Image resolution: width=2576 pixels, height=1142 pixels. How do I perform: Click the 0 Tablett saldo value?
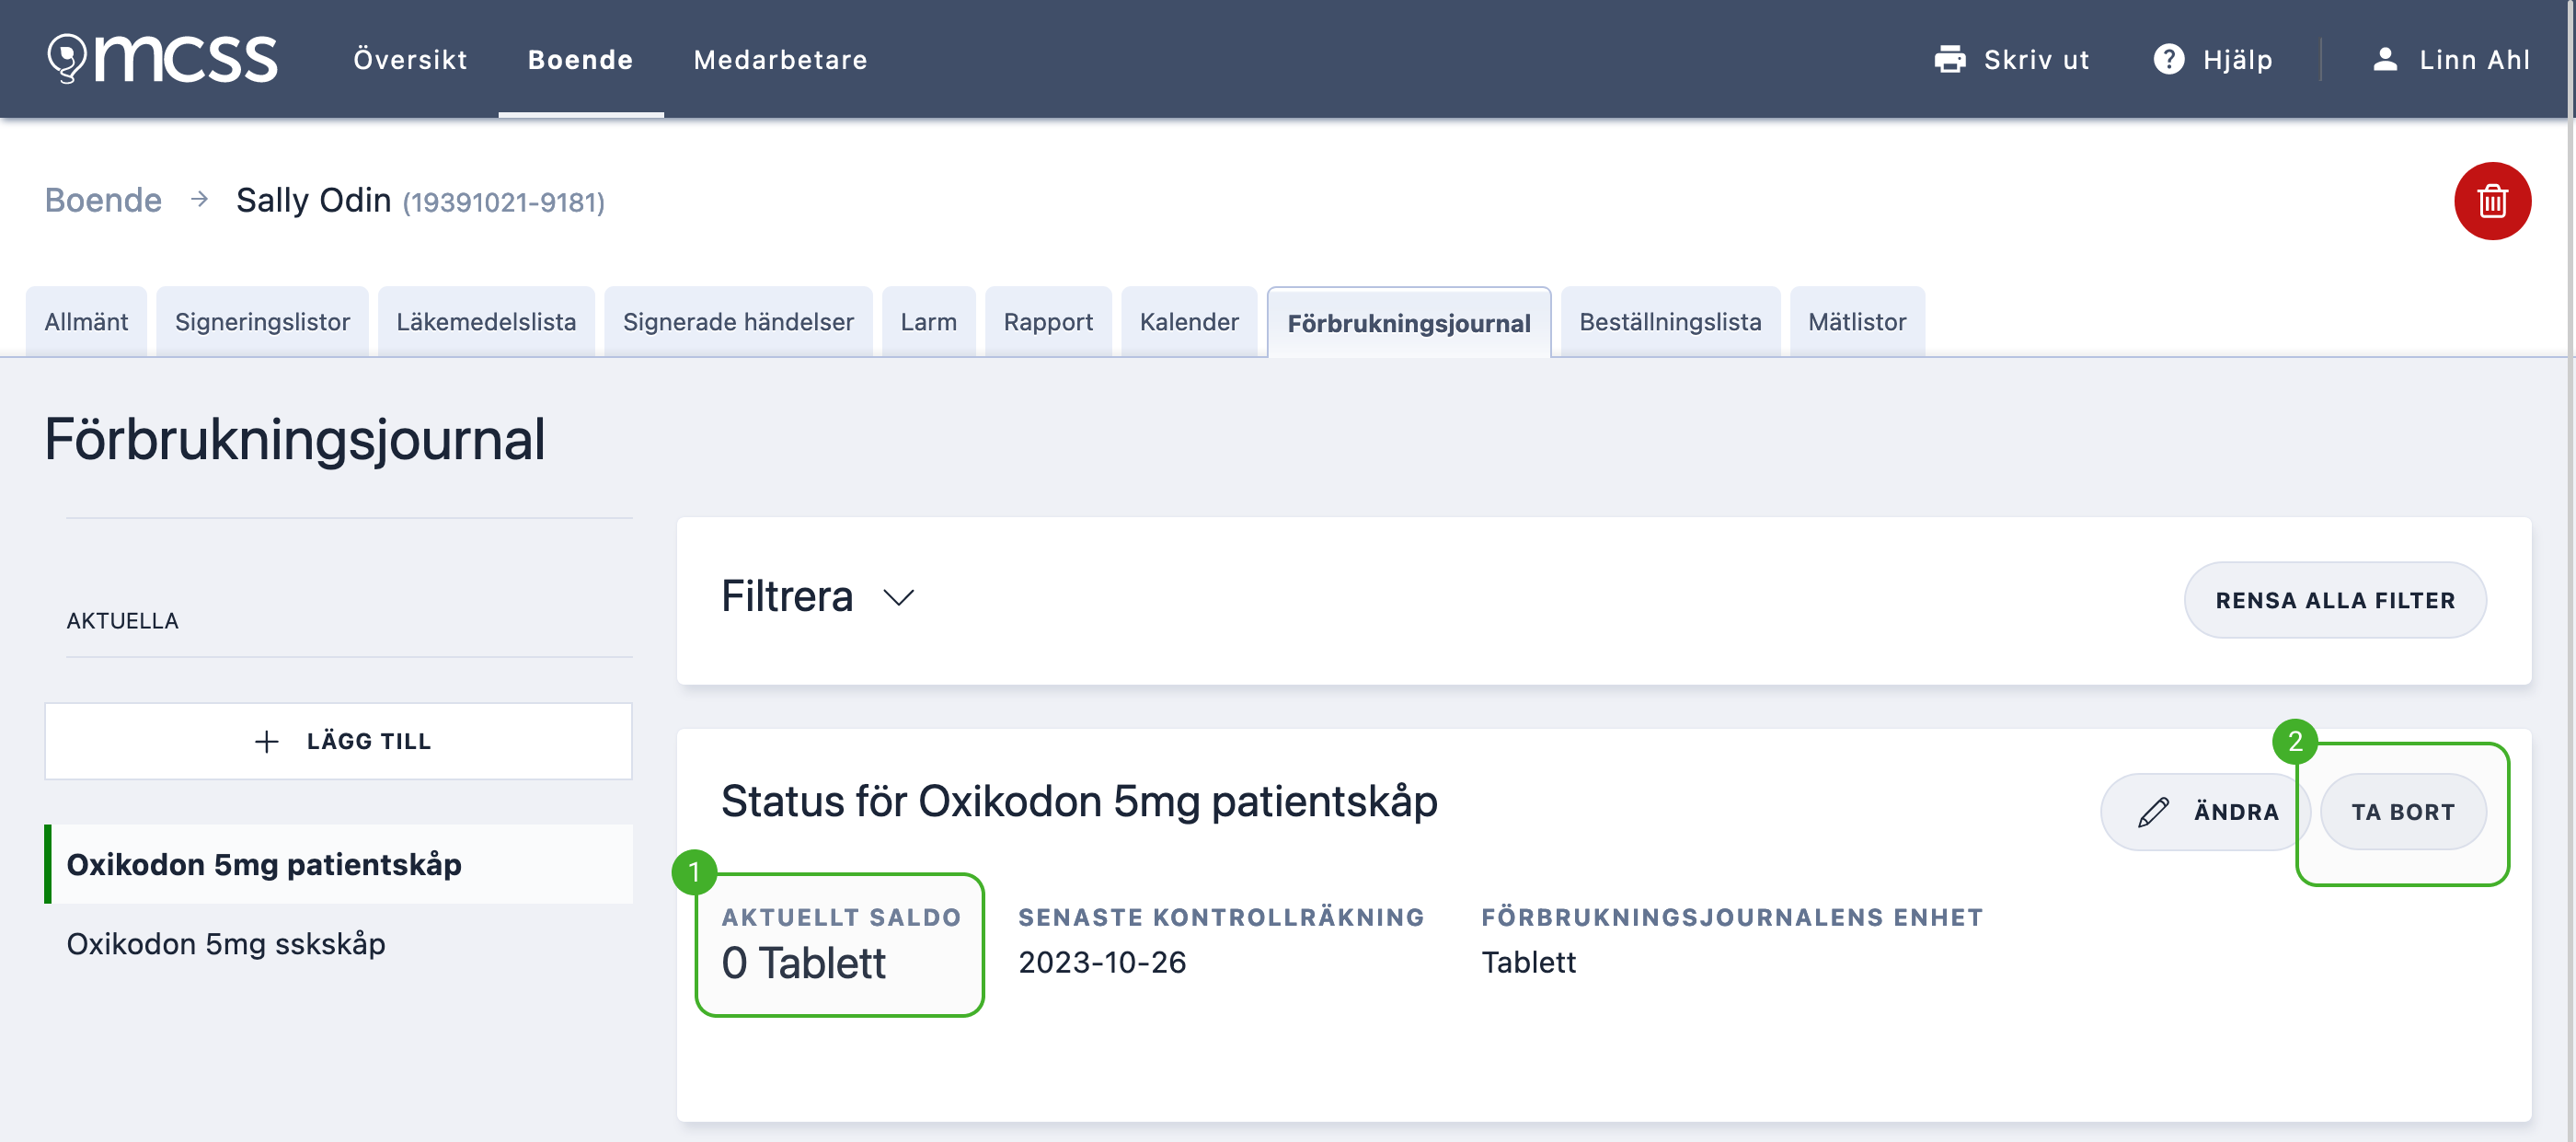[803, 963]
